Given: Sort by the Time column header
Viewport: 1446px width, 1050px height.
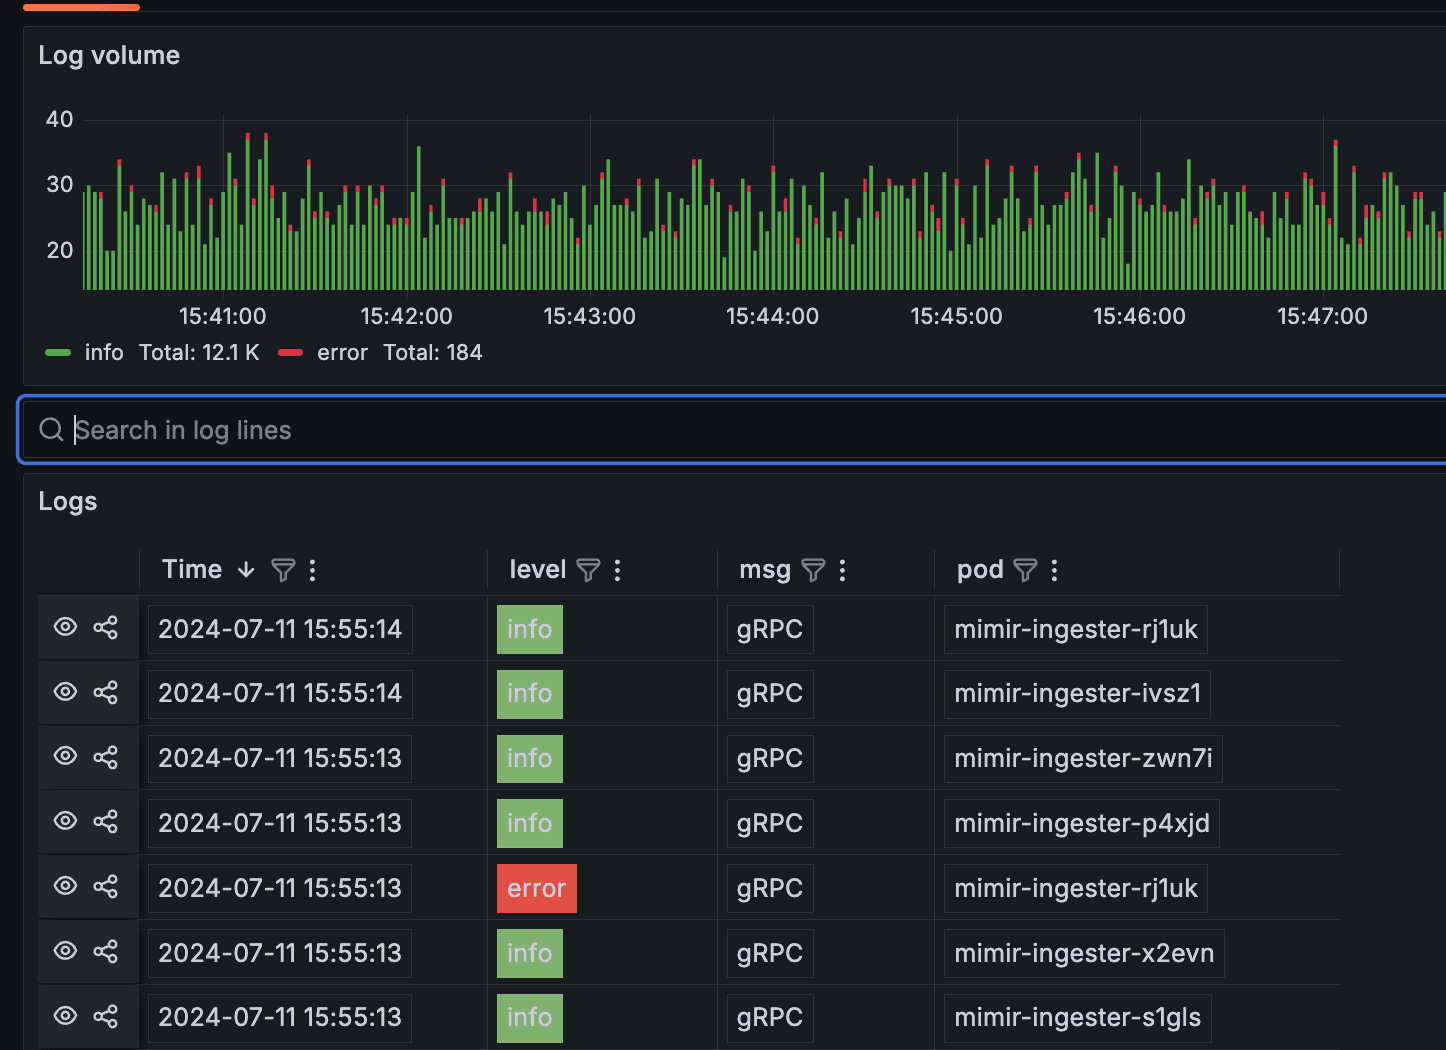Looking at the screenshot, I should click(x=192, y=570).
